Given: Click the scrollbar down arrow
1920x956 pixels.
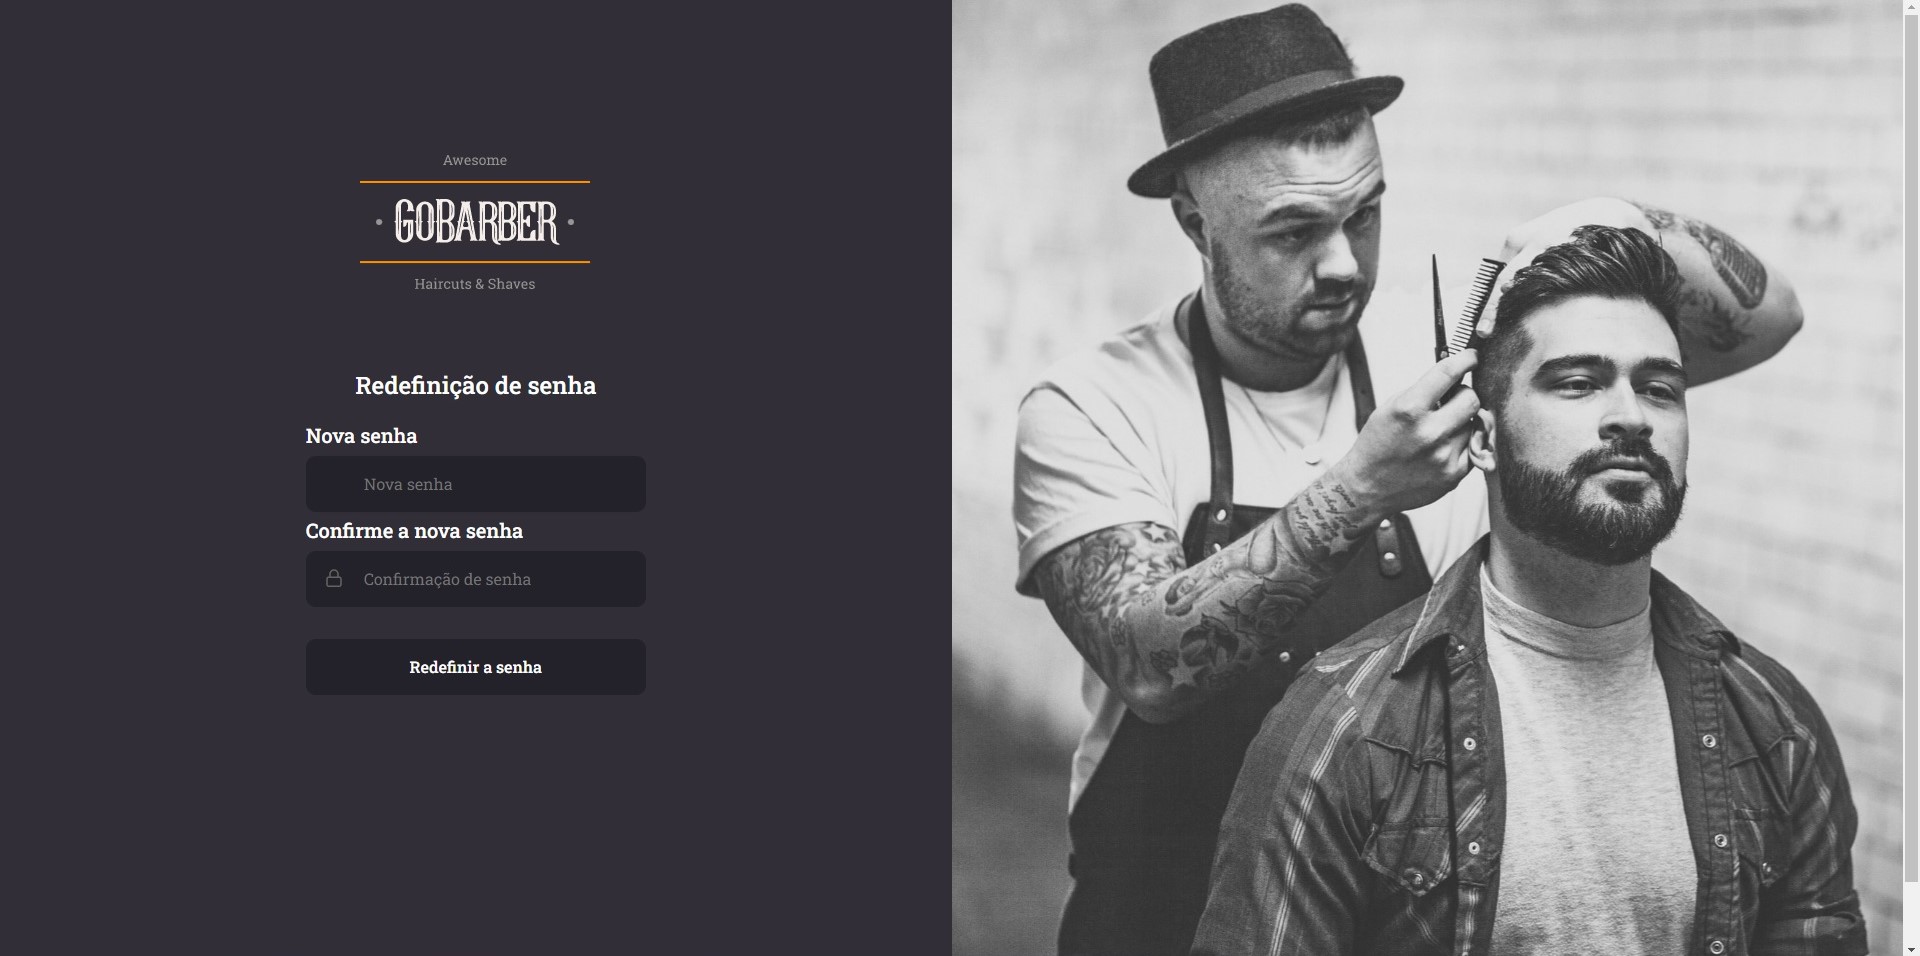Looking at the screenshot, I should click(1911, 948).
